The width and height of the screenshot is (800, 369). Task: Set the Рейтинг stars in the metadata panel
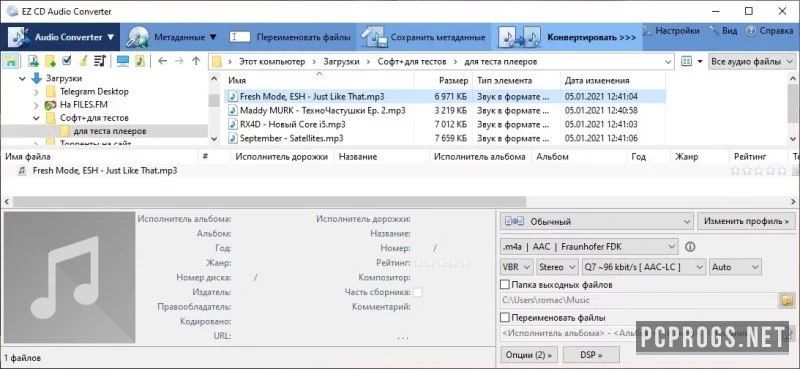tap(442, 263)
